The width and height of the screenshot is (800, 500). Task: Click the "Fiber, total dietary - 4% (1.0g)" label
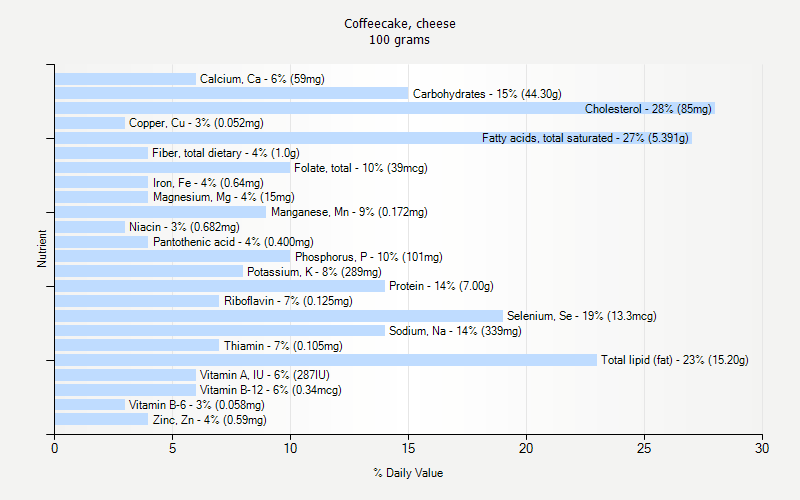226,153
